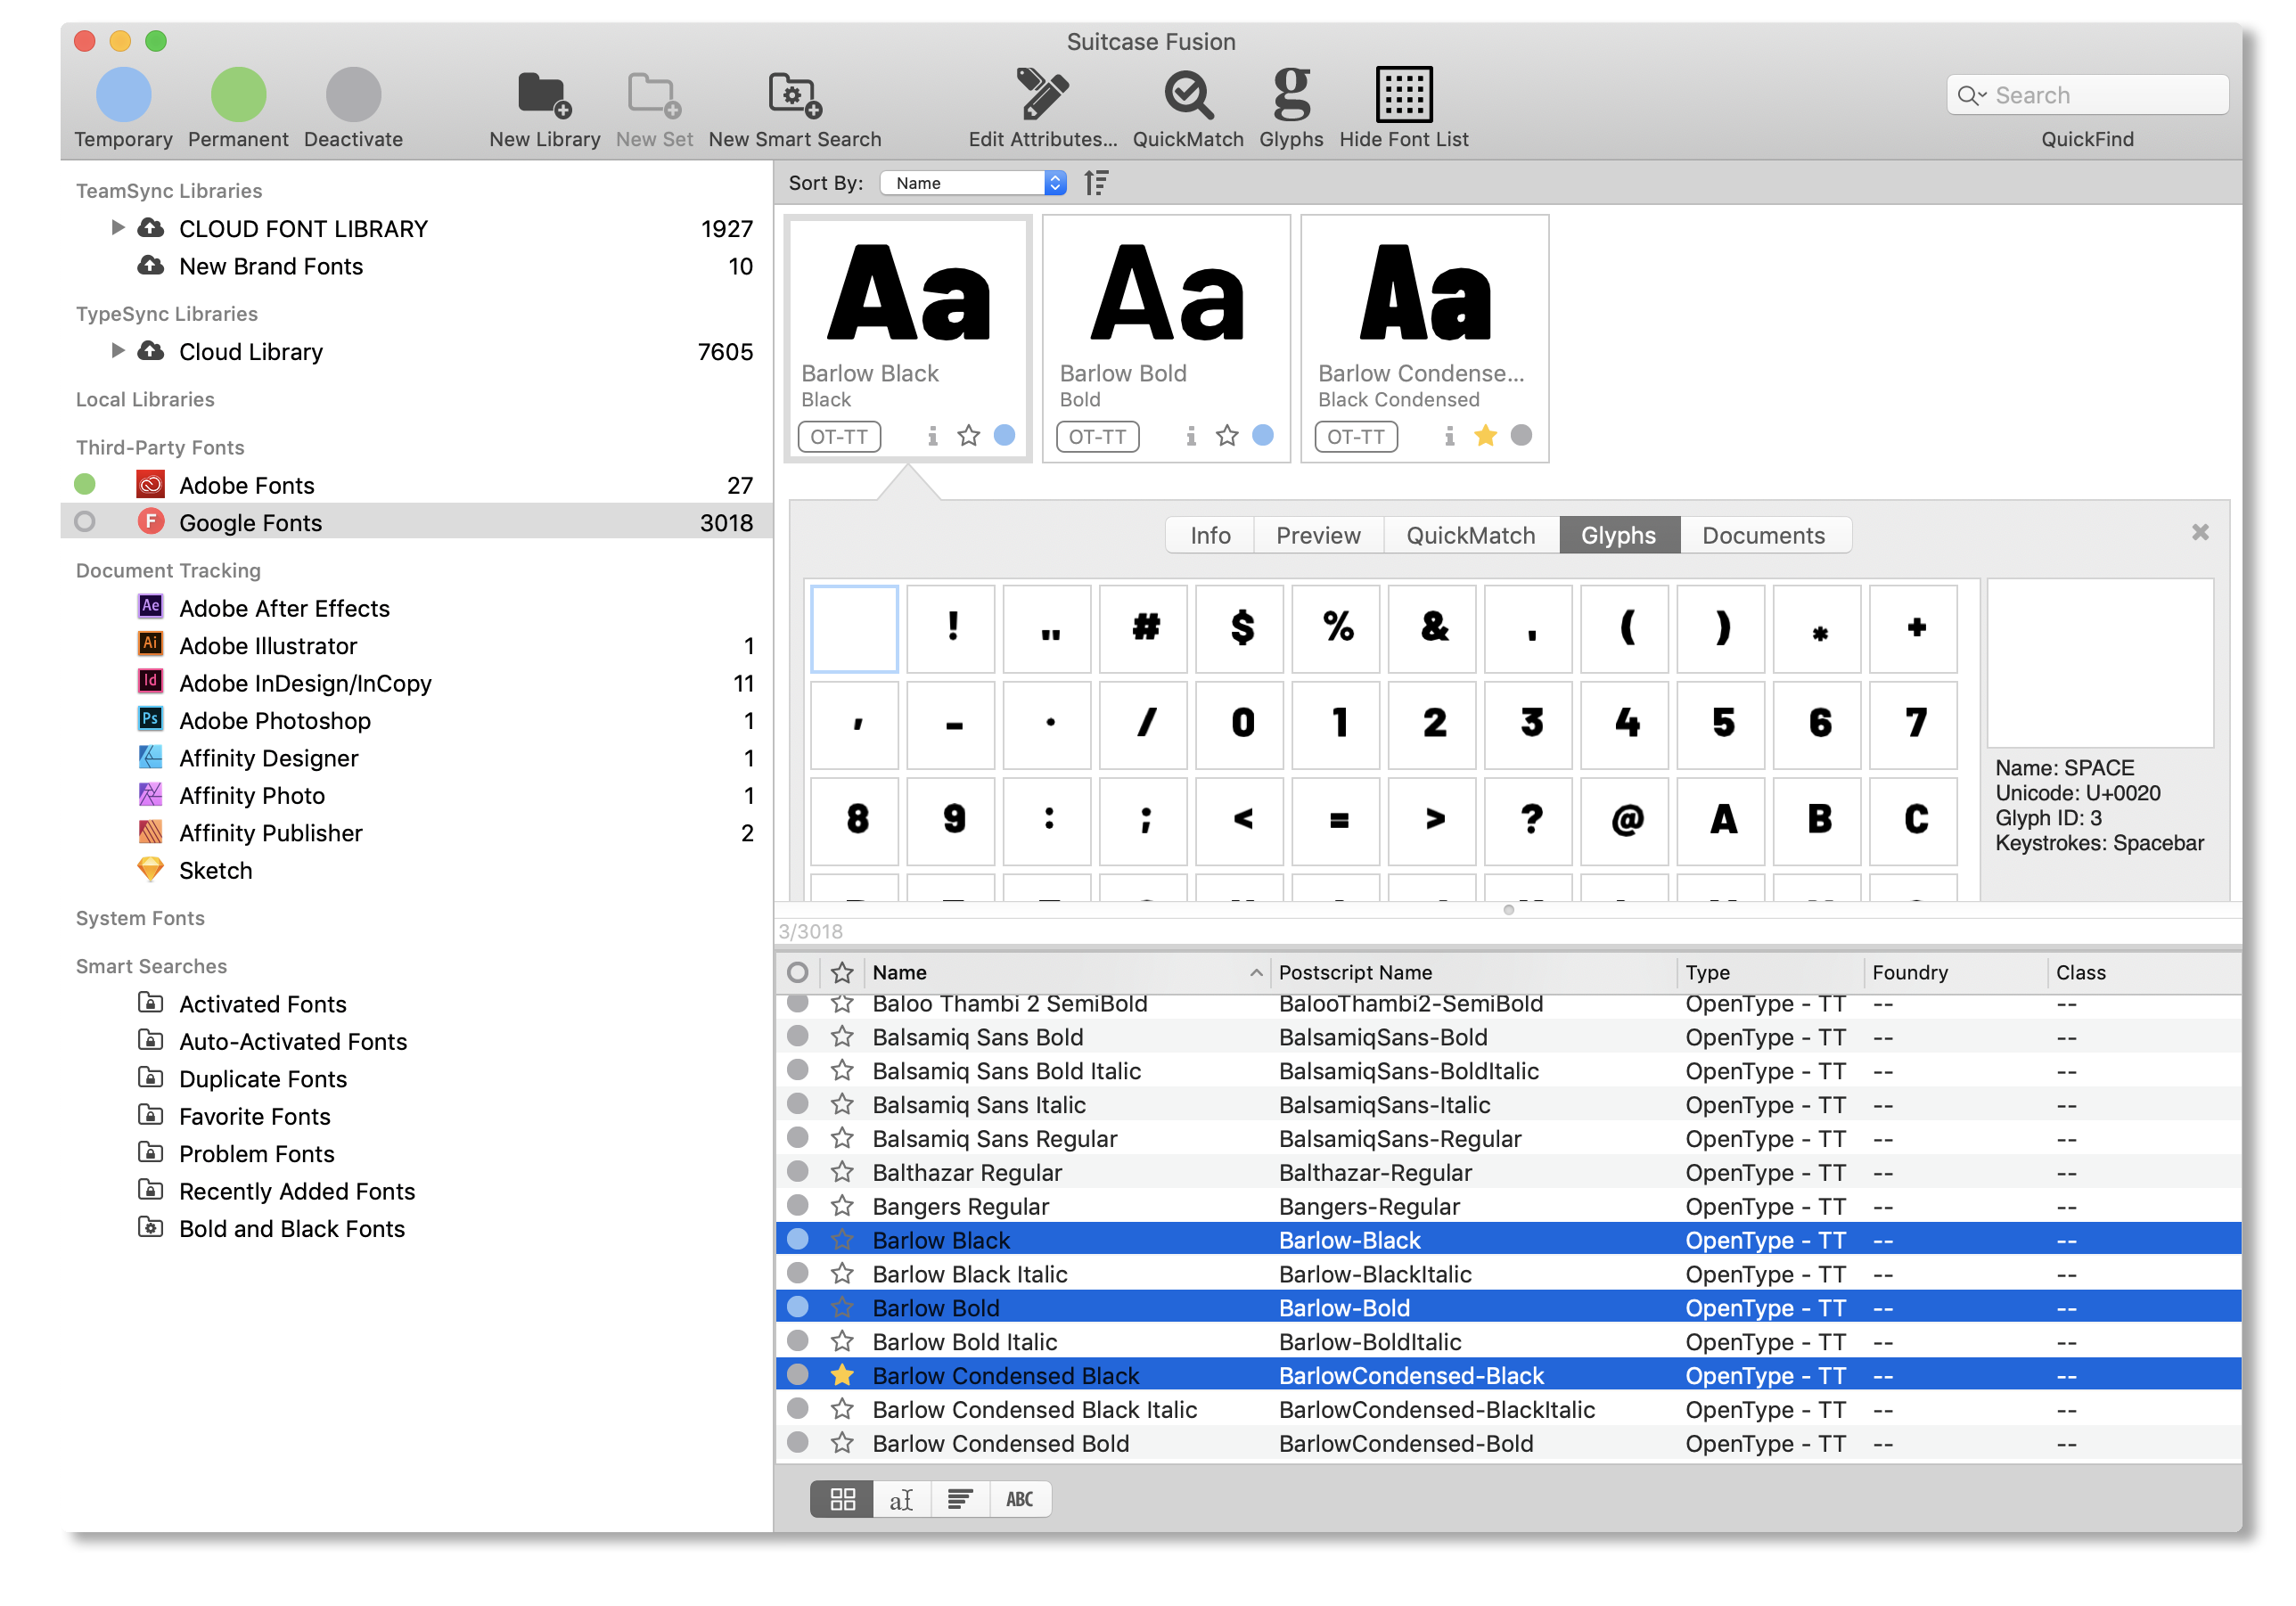2296x1606 pixels.
Task: Select the Bold and Black Fonts smart search
Action: [x=291, y=1228]
